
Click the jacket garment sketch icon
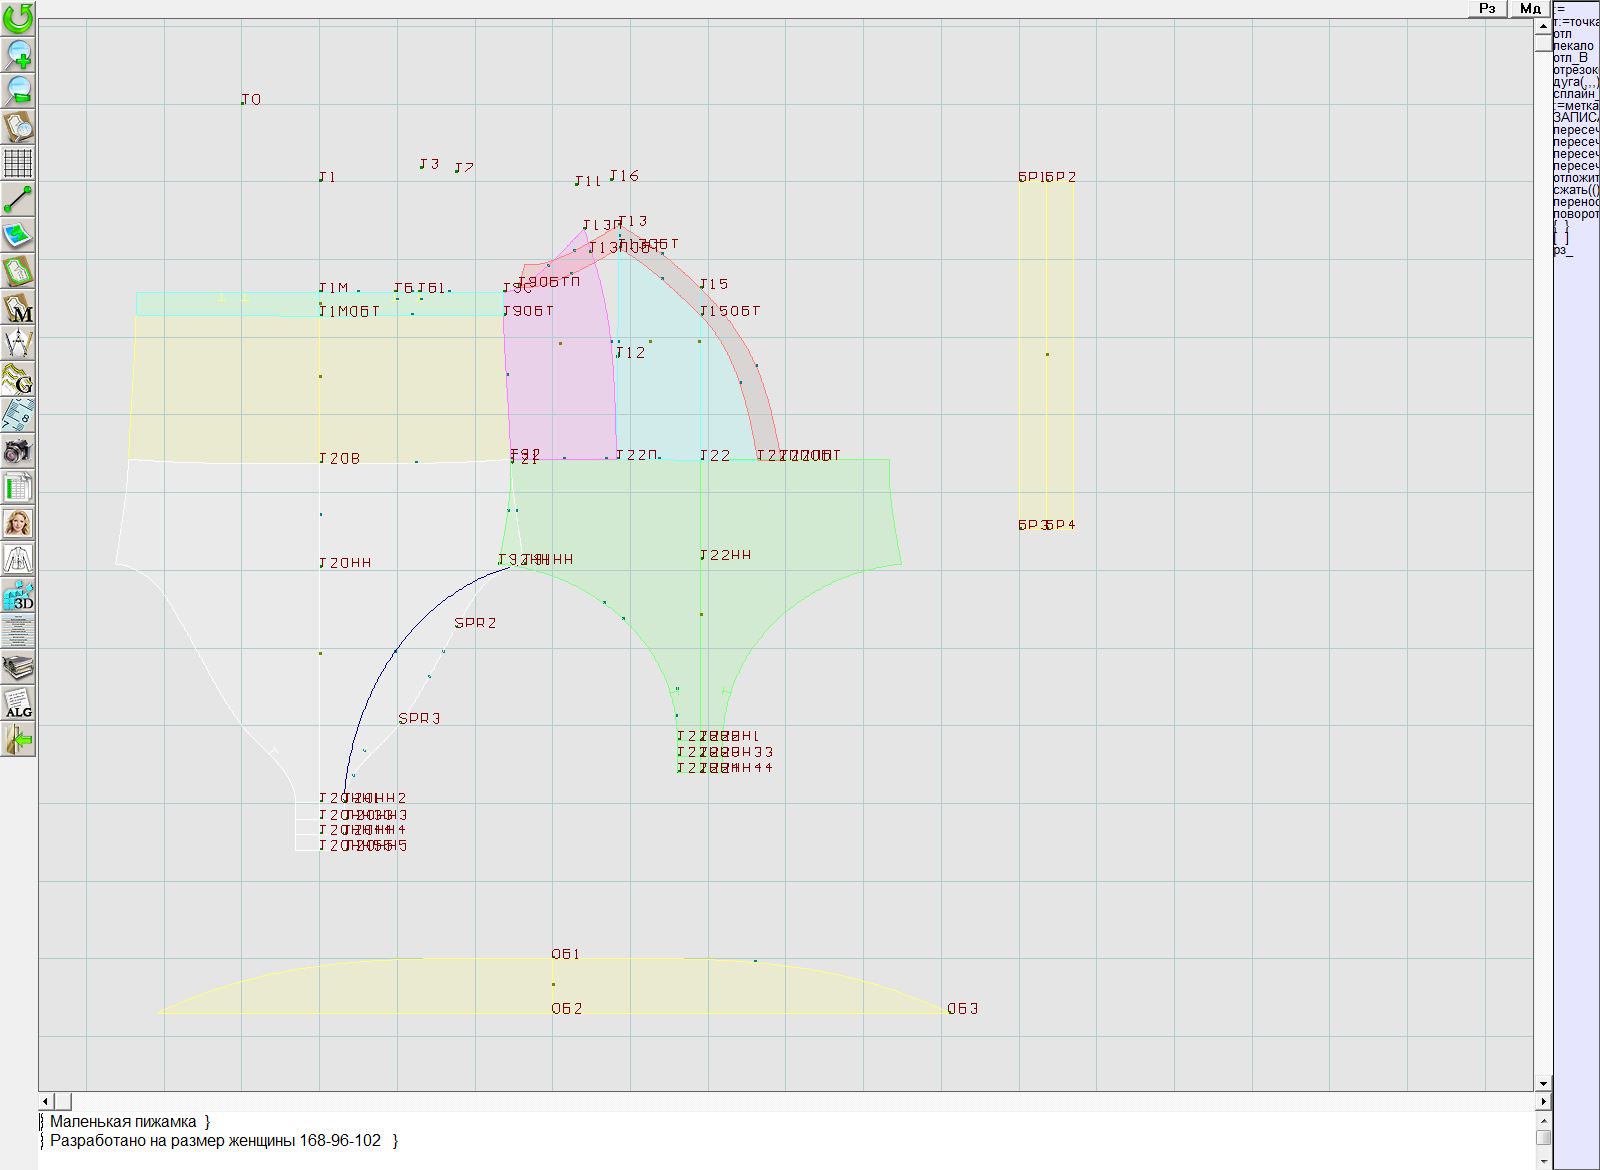[18, 559]
